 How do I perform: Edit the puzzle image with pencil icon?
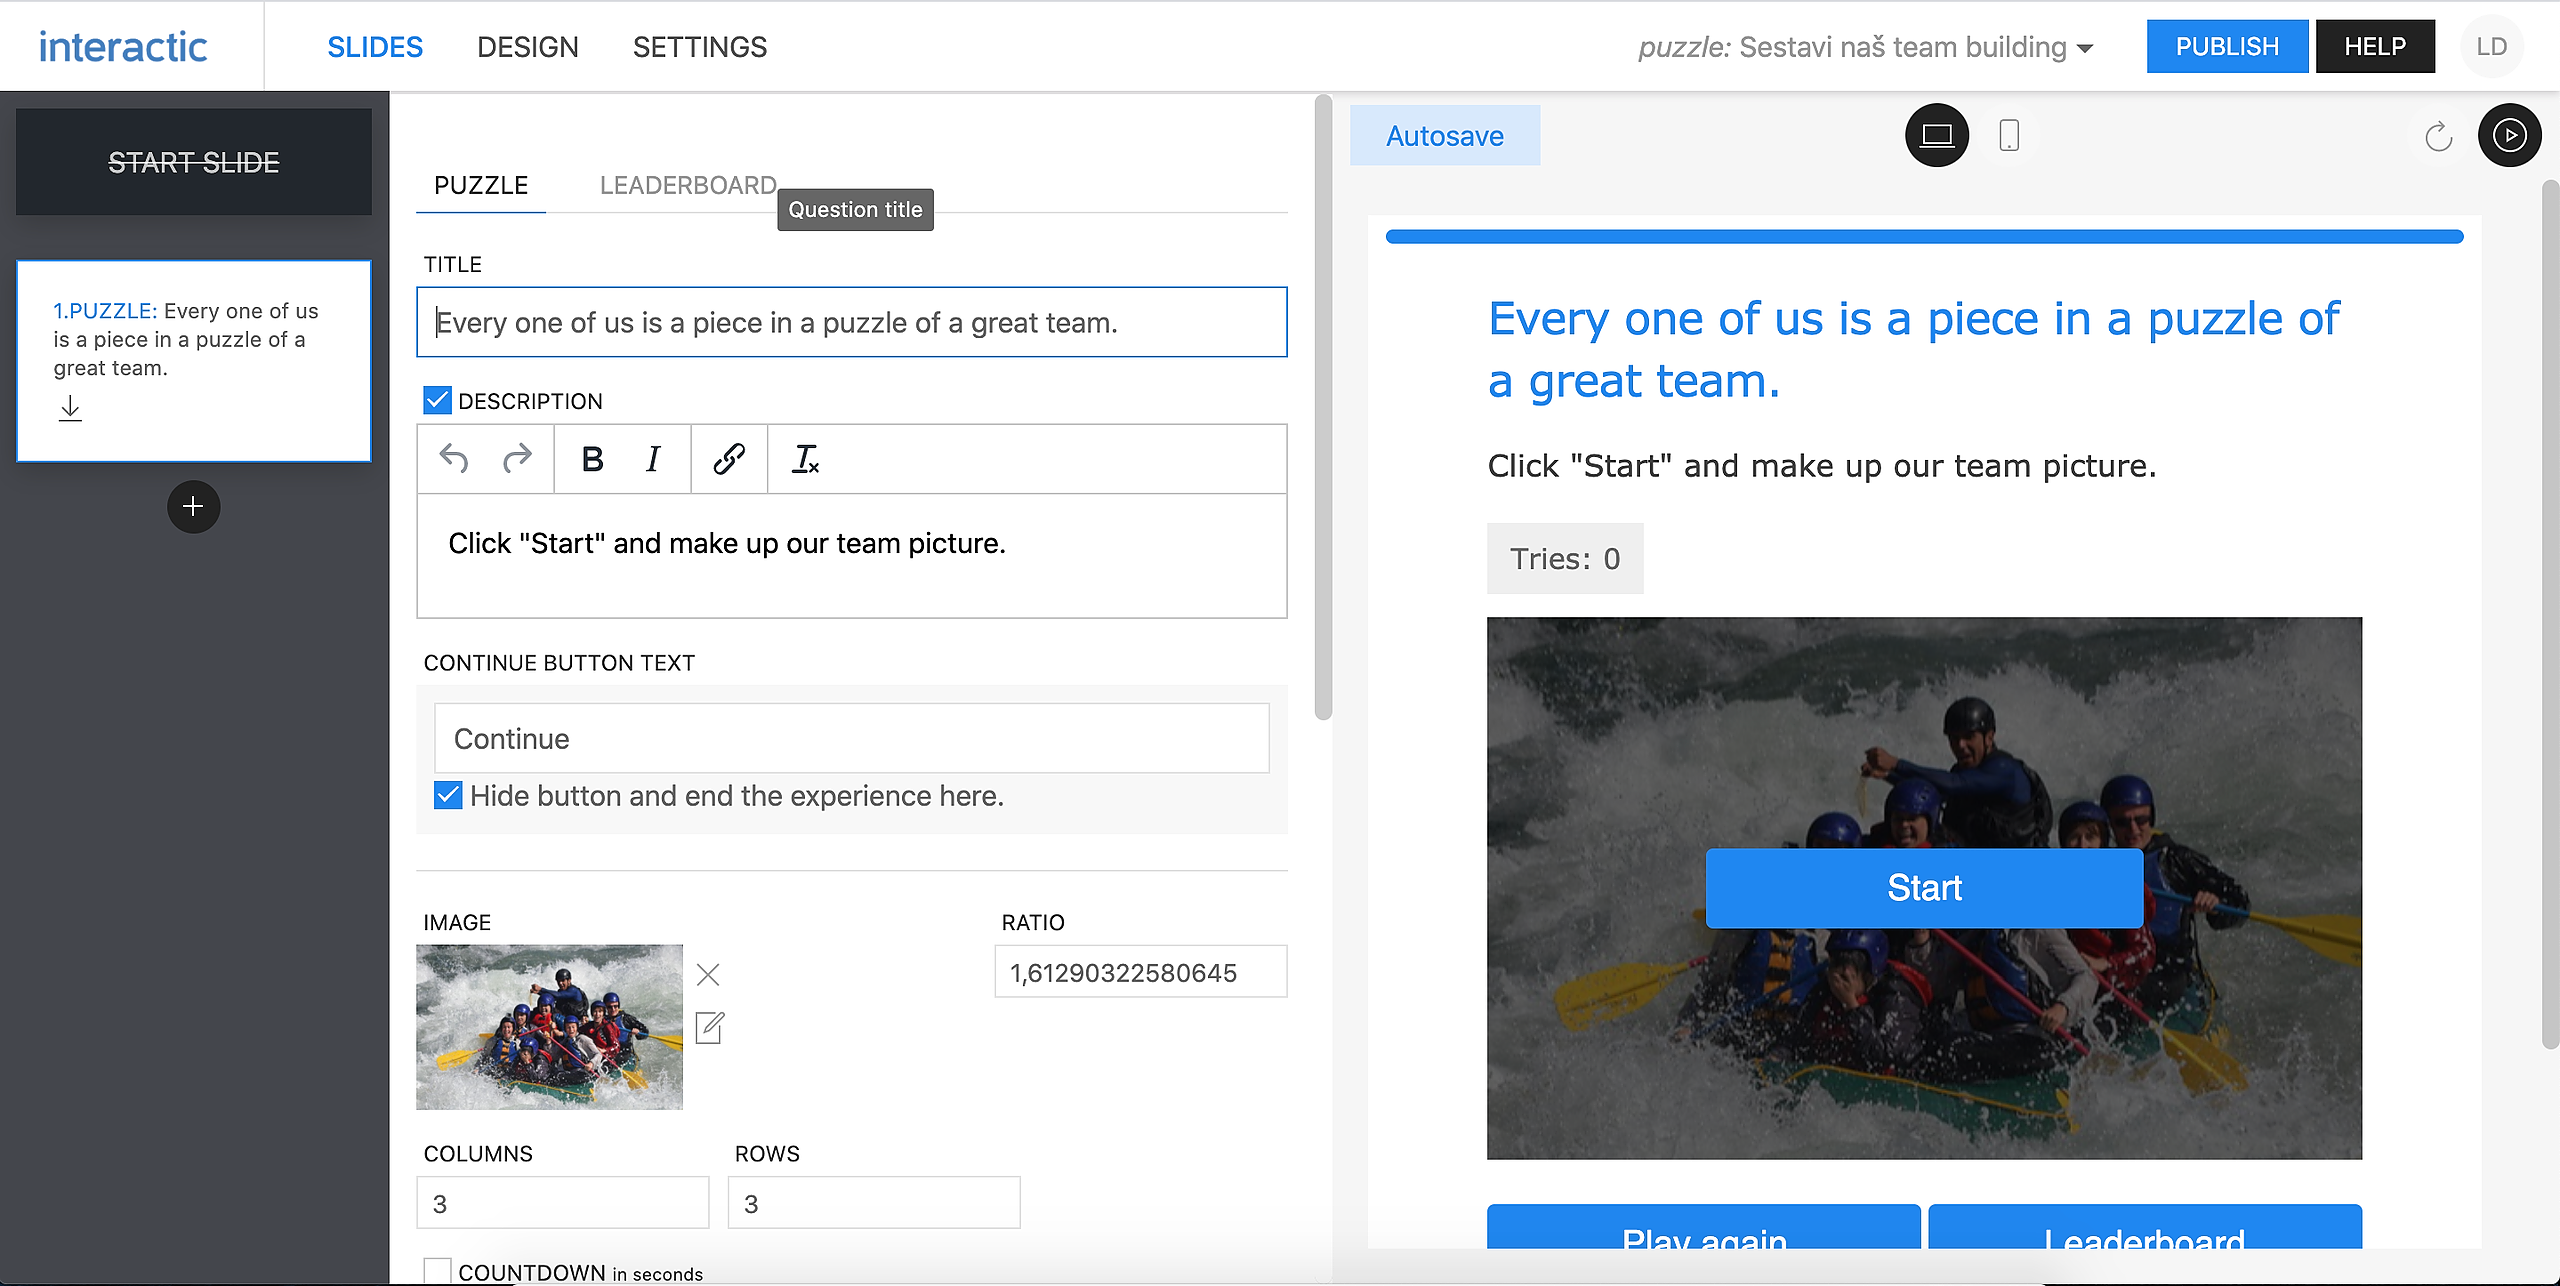tap(709, 1027)
